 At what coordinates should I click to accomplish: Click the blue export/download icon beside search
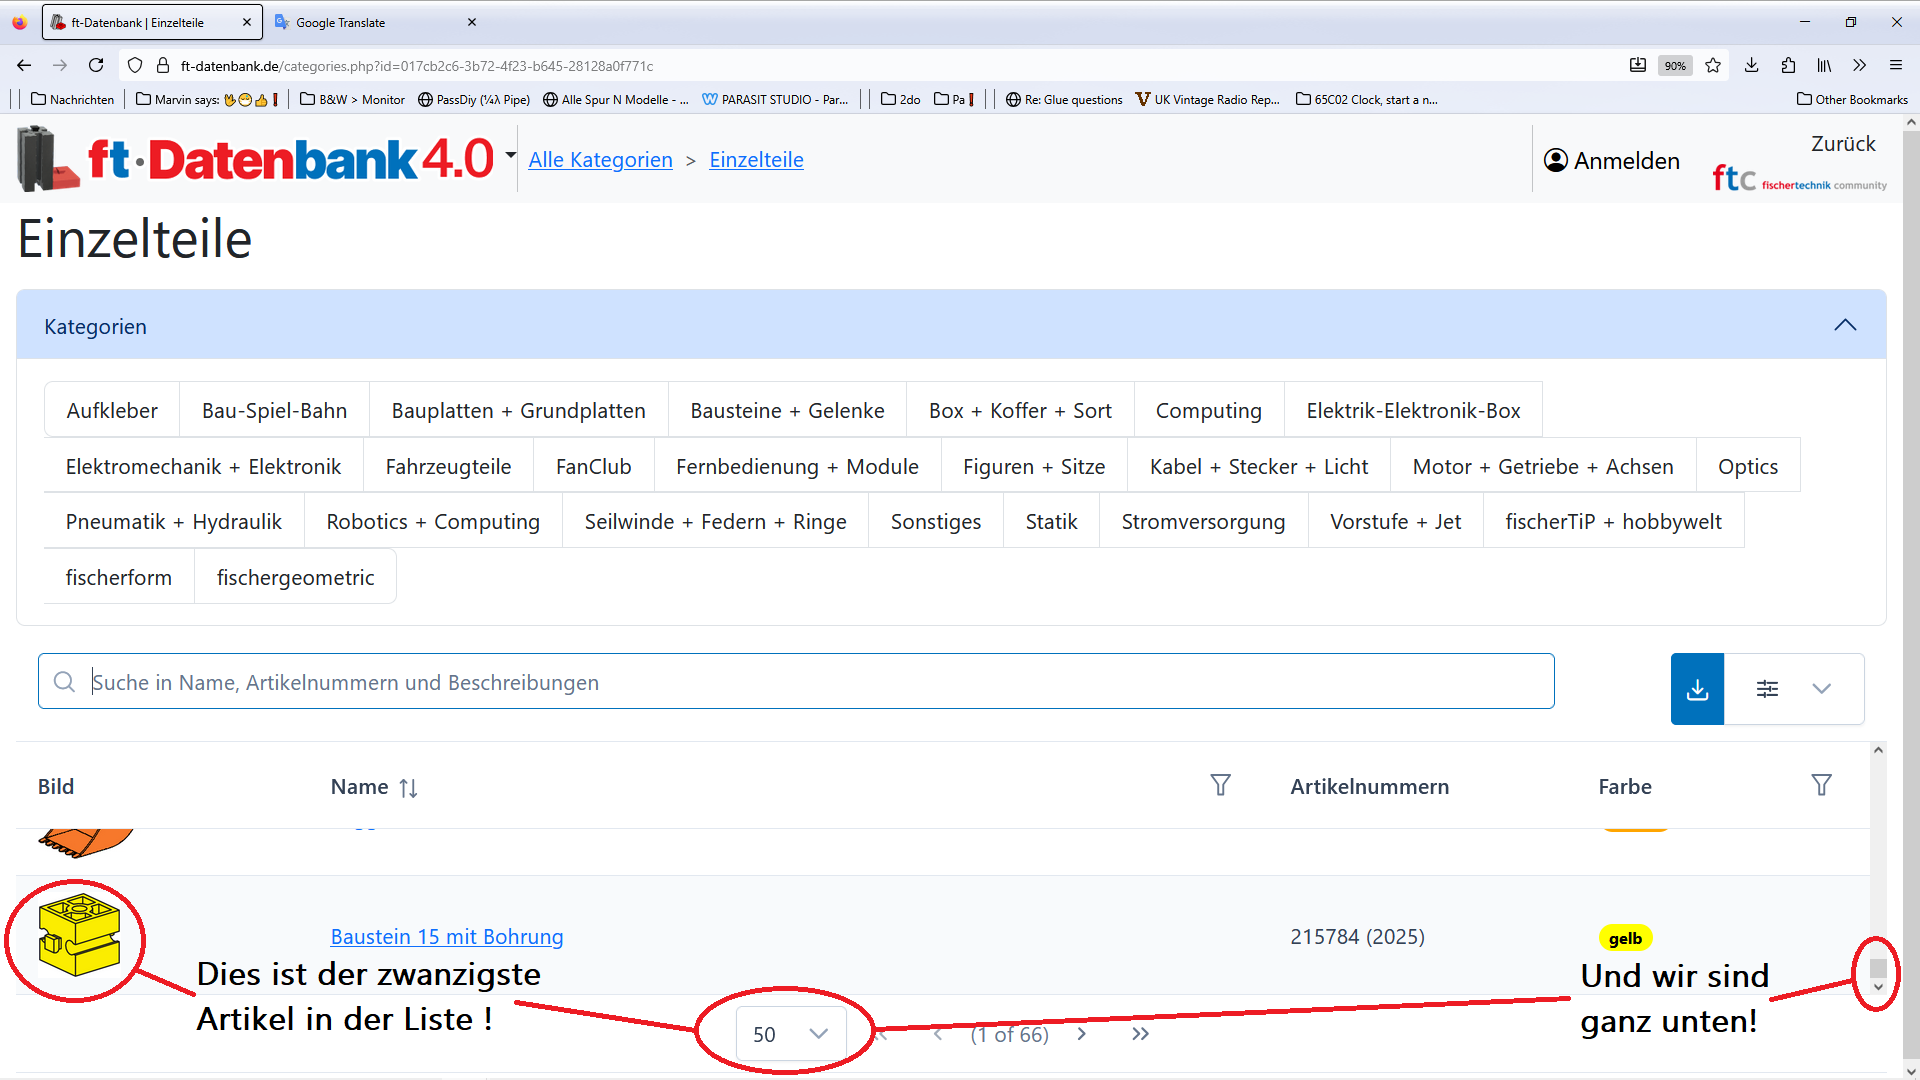tap(1697, 689)
